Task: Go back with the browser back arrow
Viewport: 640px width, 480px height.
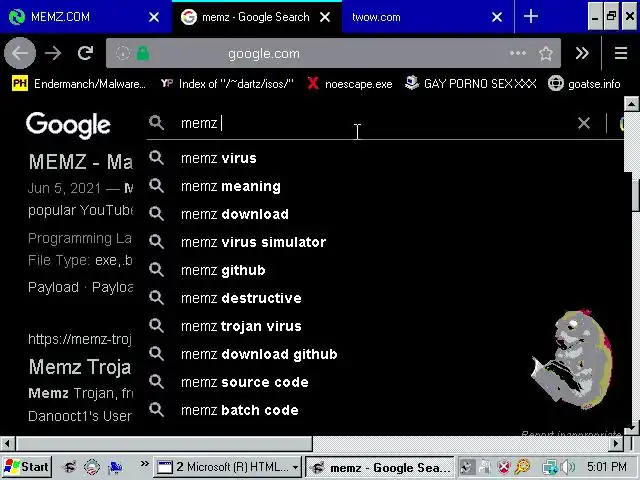Action: [20, 53]
